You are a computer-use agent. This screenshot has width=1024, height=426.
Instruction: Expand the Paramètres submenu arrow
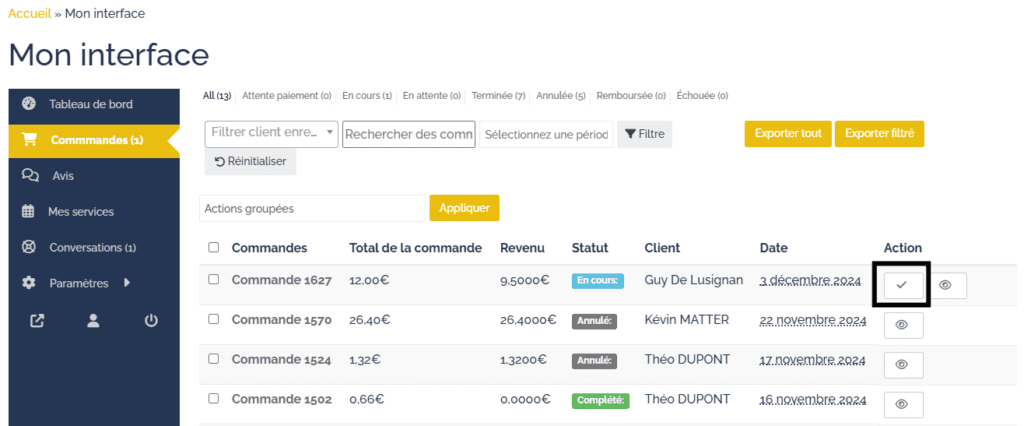pyautogui.click(x=127, y=283)
